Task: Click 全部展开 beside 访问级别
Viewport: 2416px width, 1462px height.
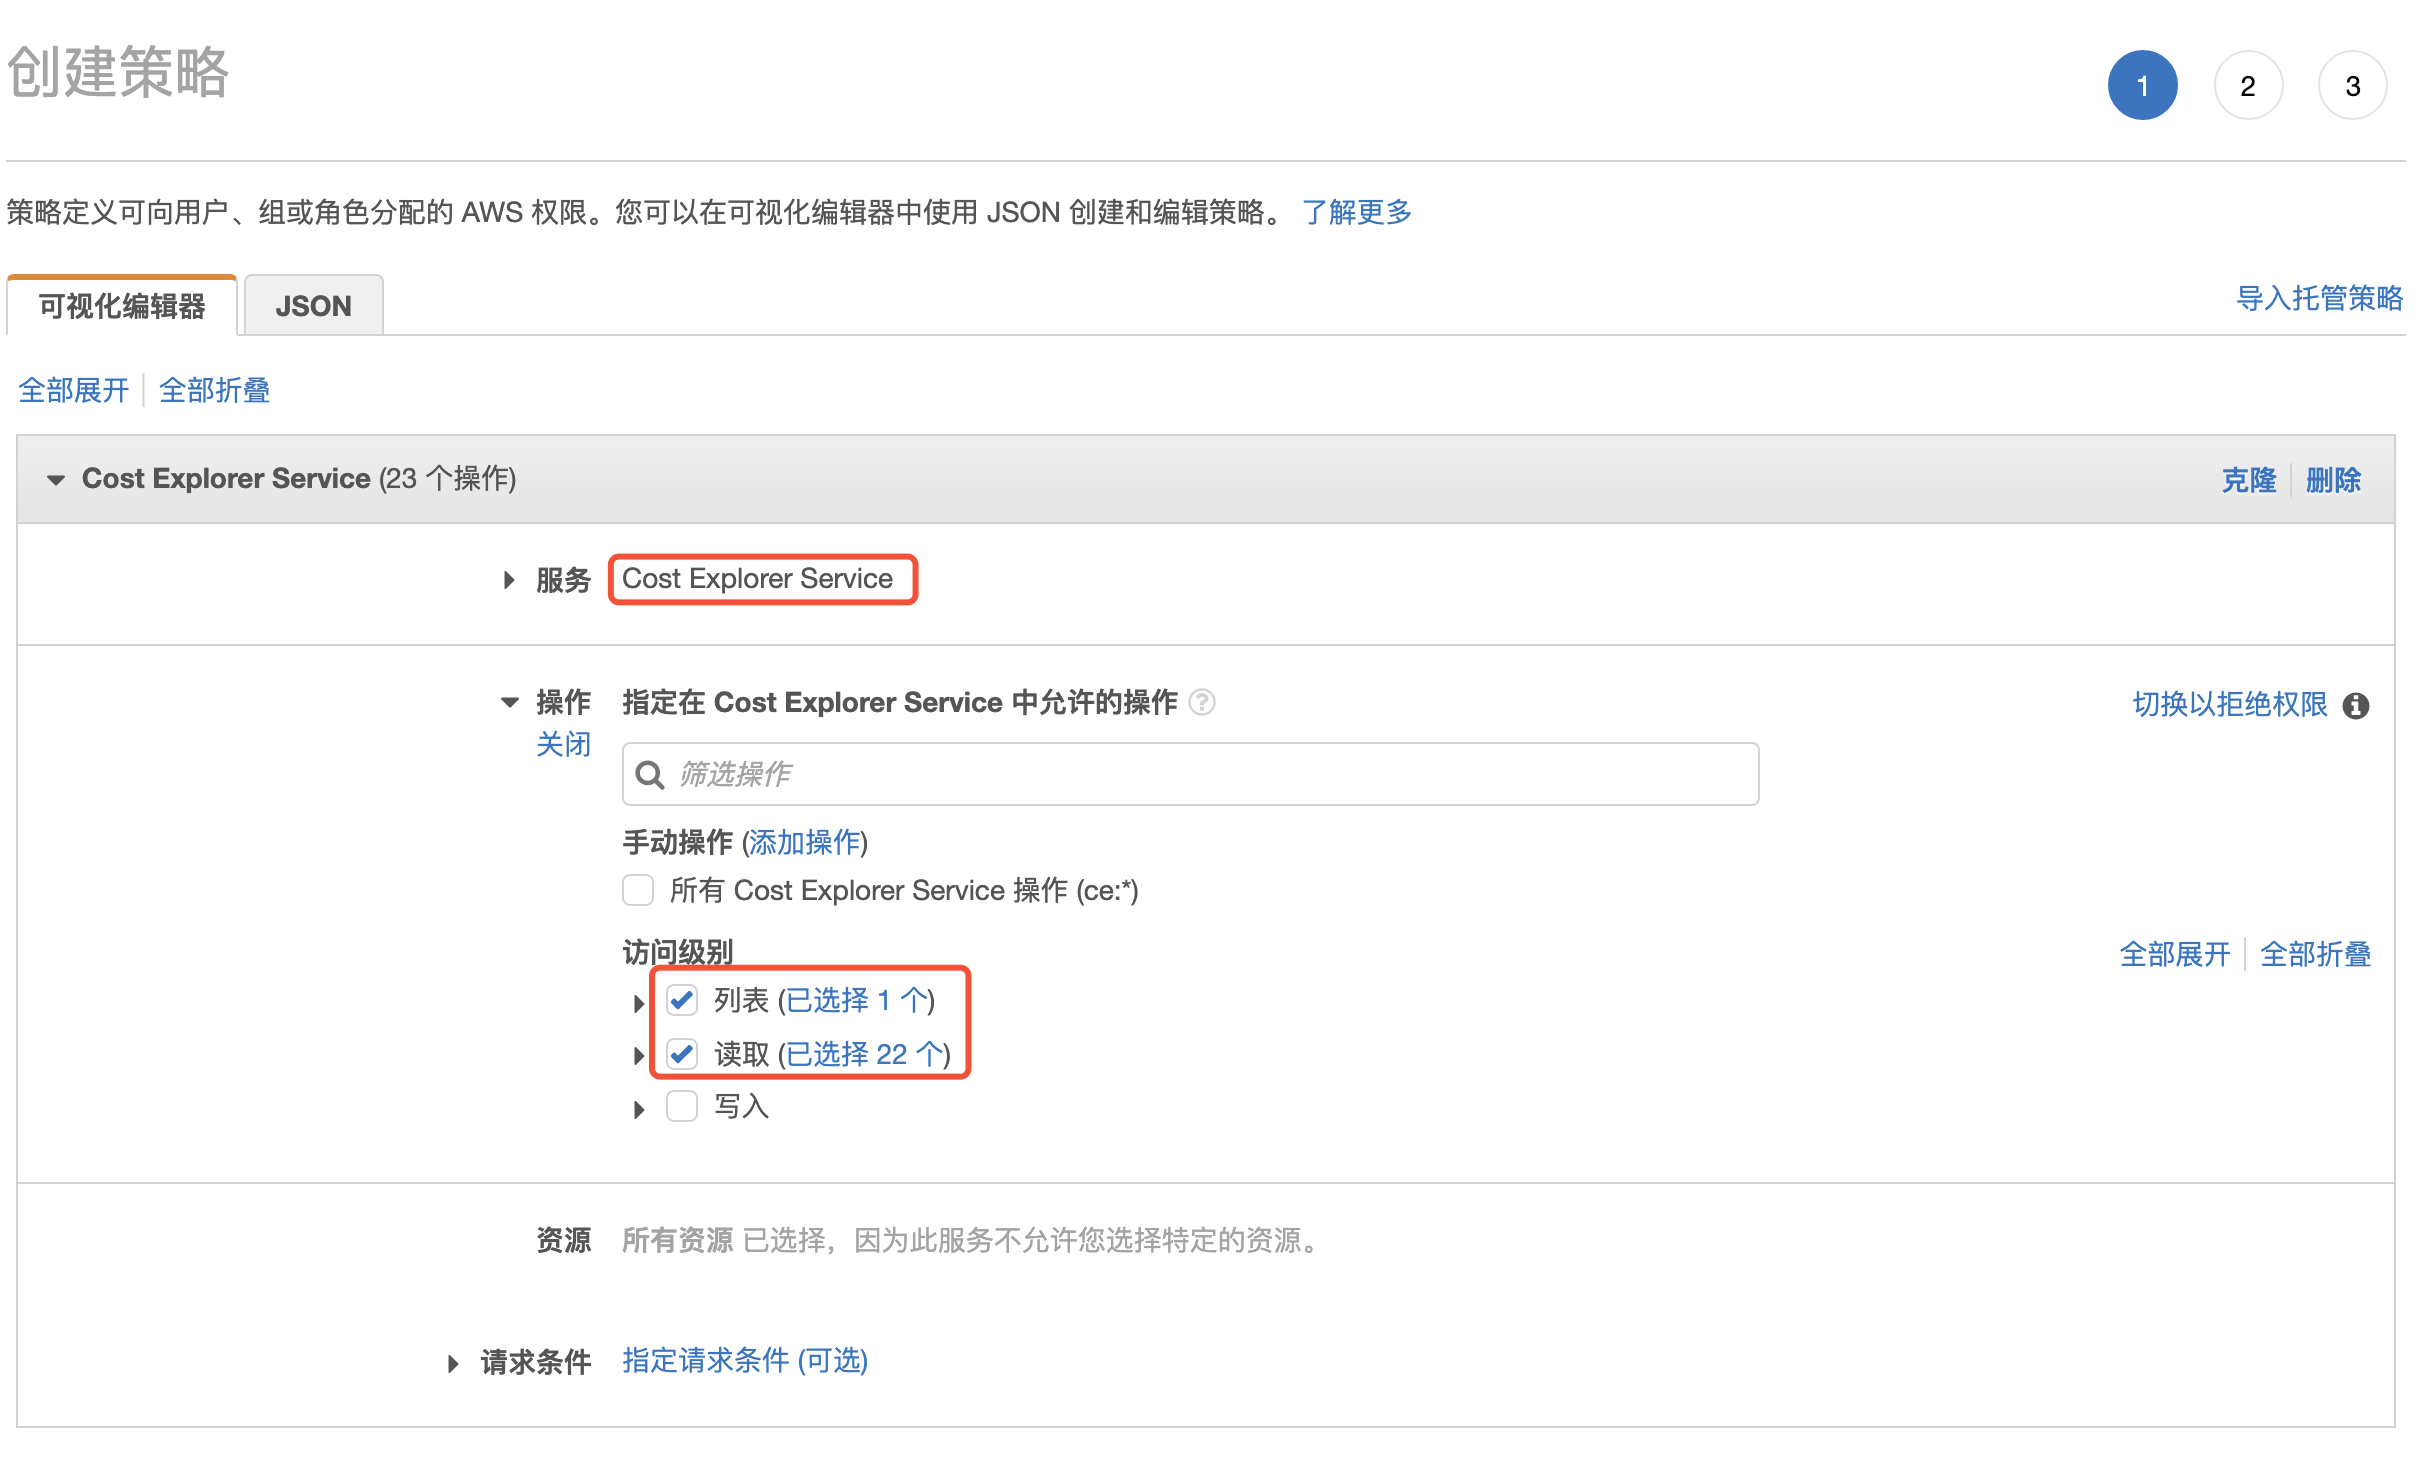Action: 2175,954
